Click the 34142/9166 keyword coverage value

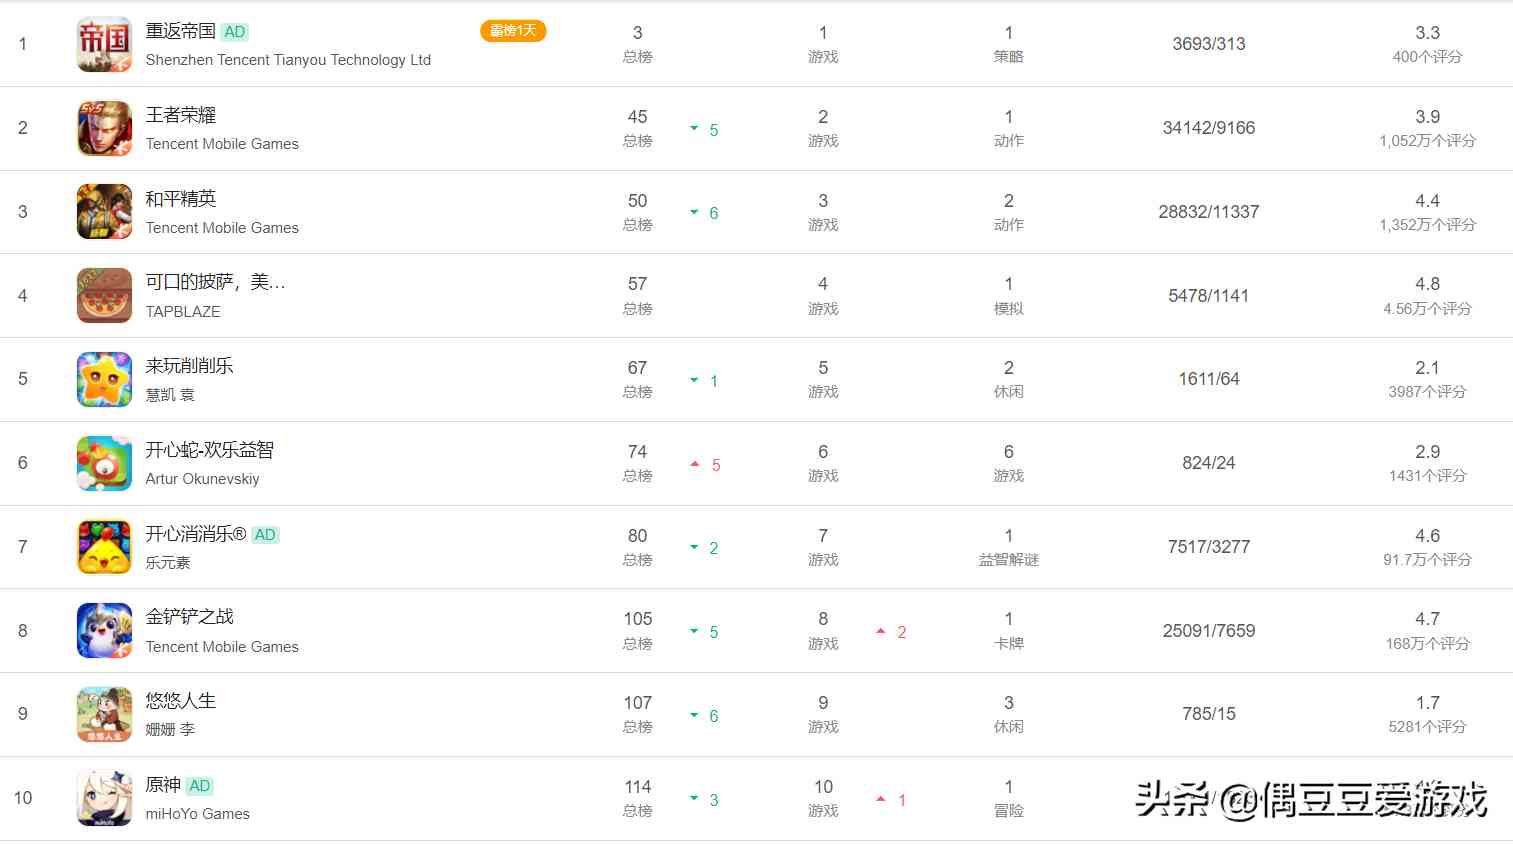pos(1209,128)
